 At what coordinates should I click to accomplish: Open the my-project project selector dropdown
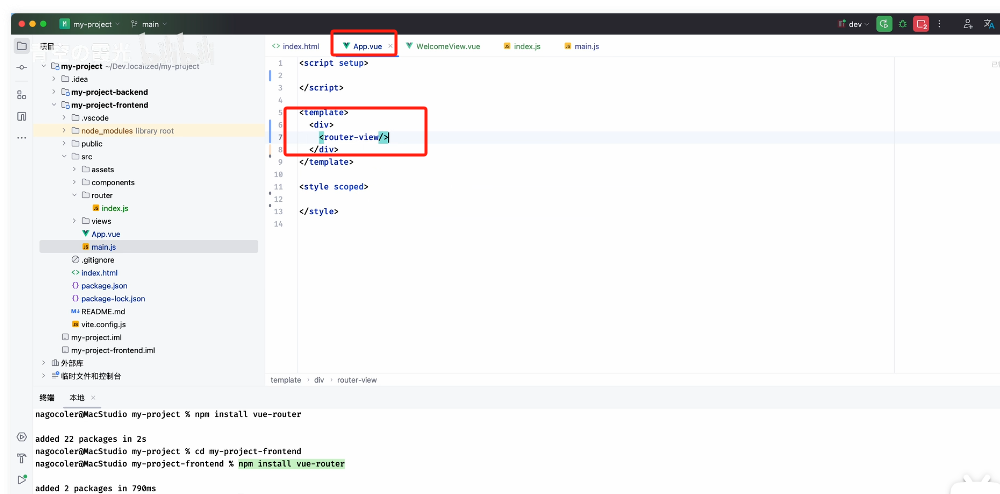(x=90, y=24)
